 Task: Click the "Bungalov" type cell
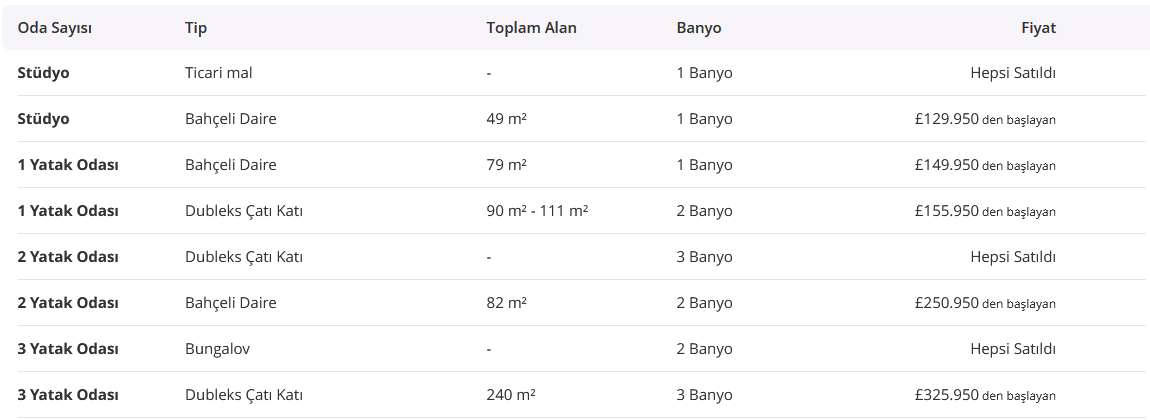[217, 349]
